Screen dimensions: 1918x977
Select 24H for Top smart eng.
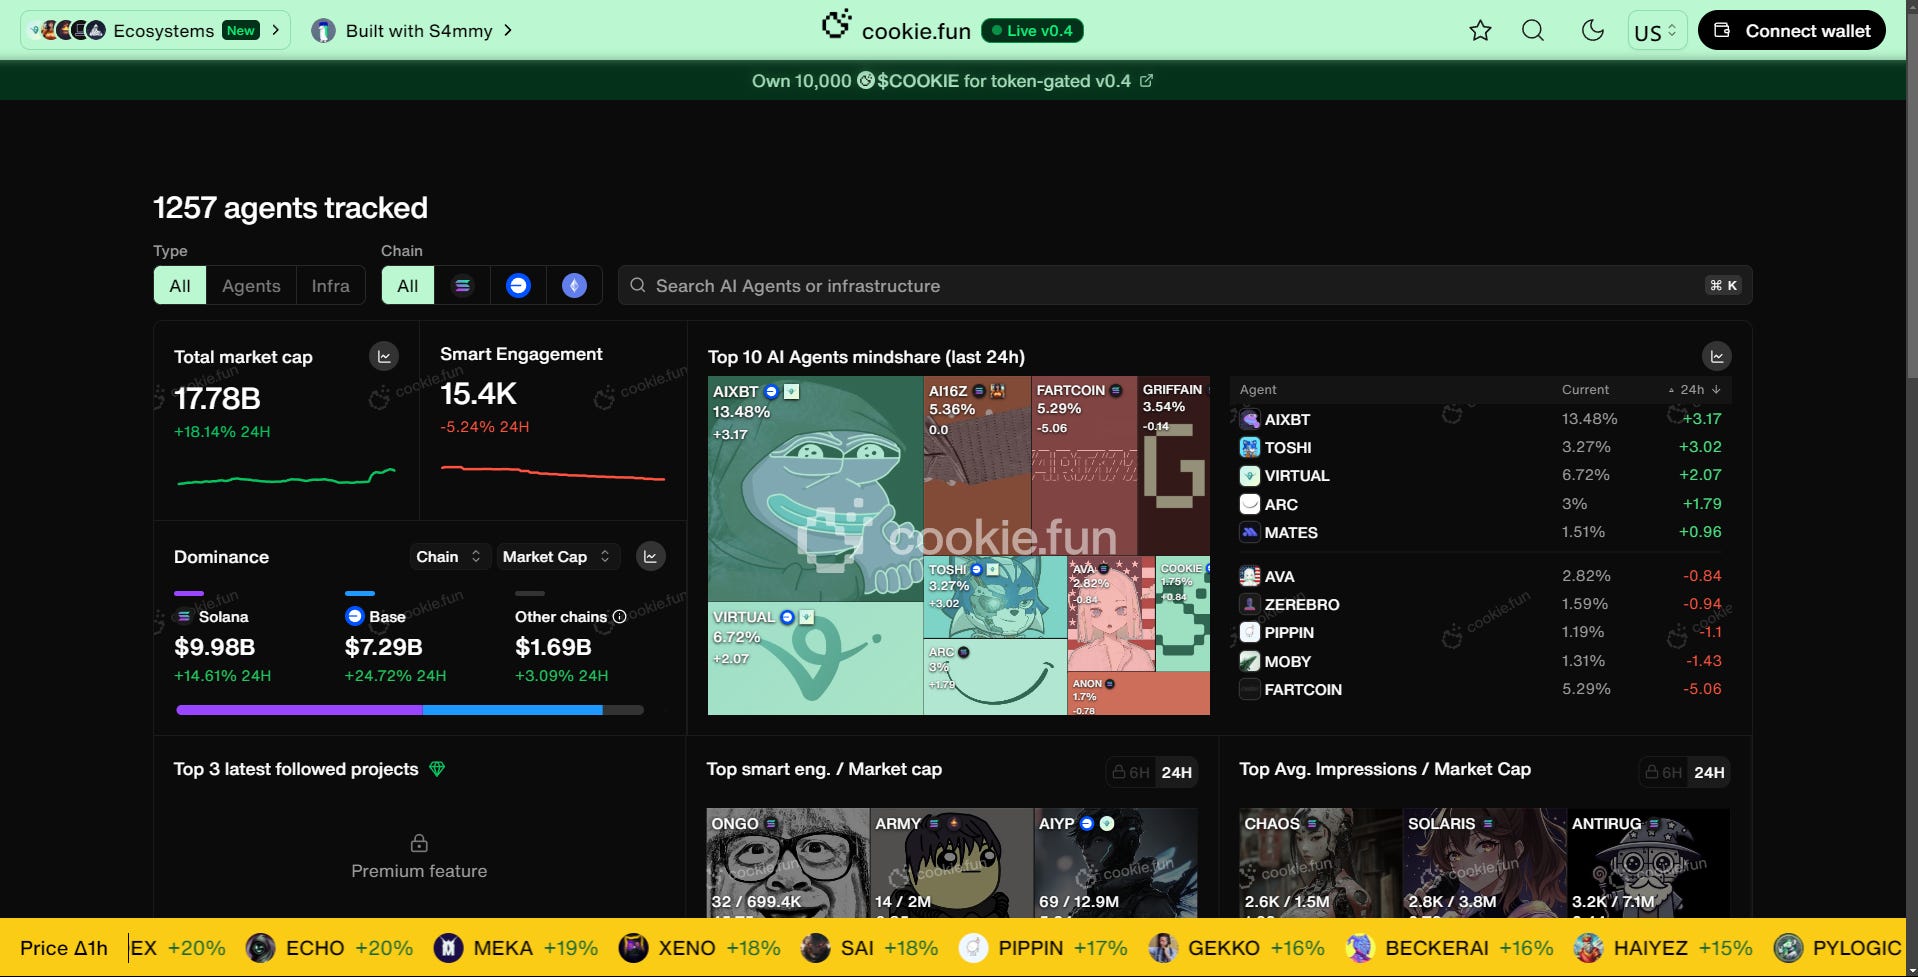pyautogui.click(x=1176, y=772)
